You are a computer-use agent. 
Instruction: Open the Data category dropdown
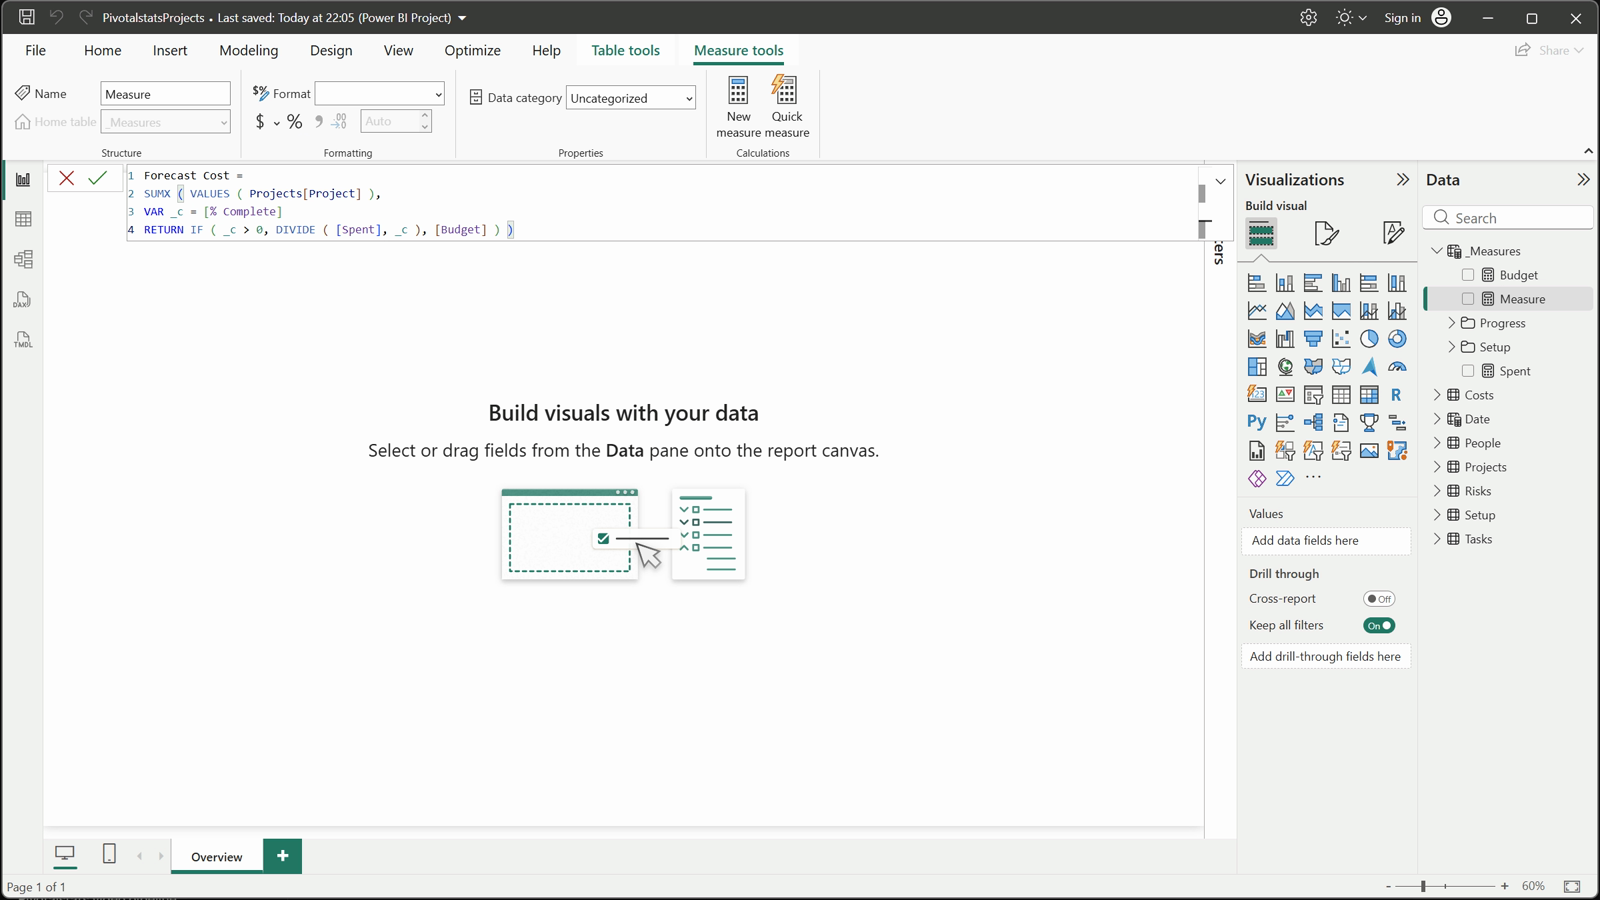[x=631, y=98]
